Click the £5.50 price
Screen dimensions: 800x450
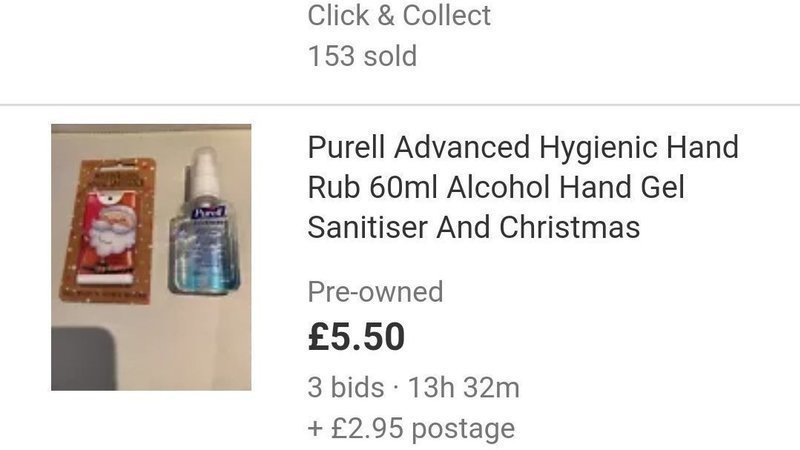tap(356, 337)
